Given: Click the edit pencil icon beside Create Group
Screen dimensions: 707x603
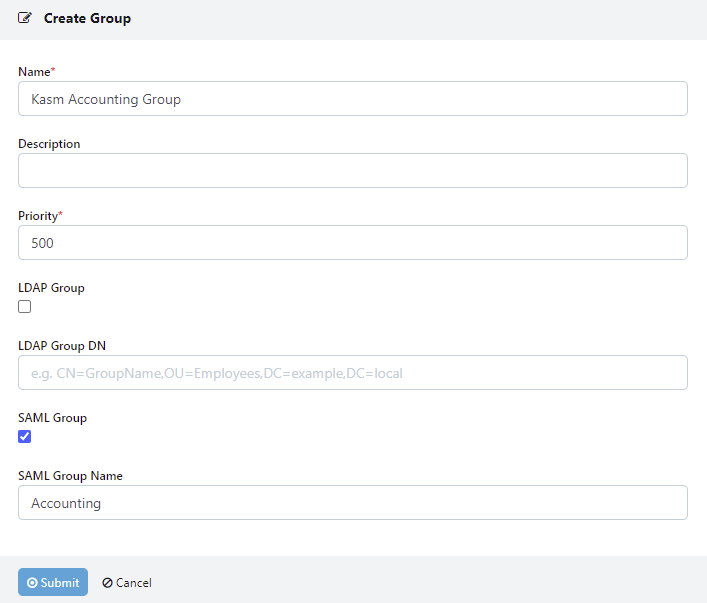Looking at the screenshot, I should [x=25, y=18].
